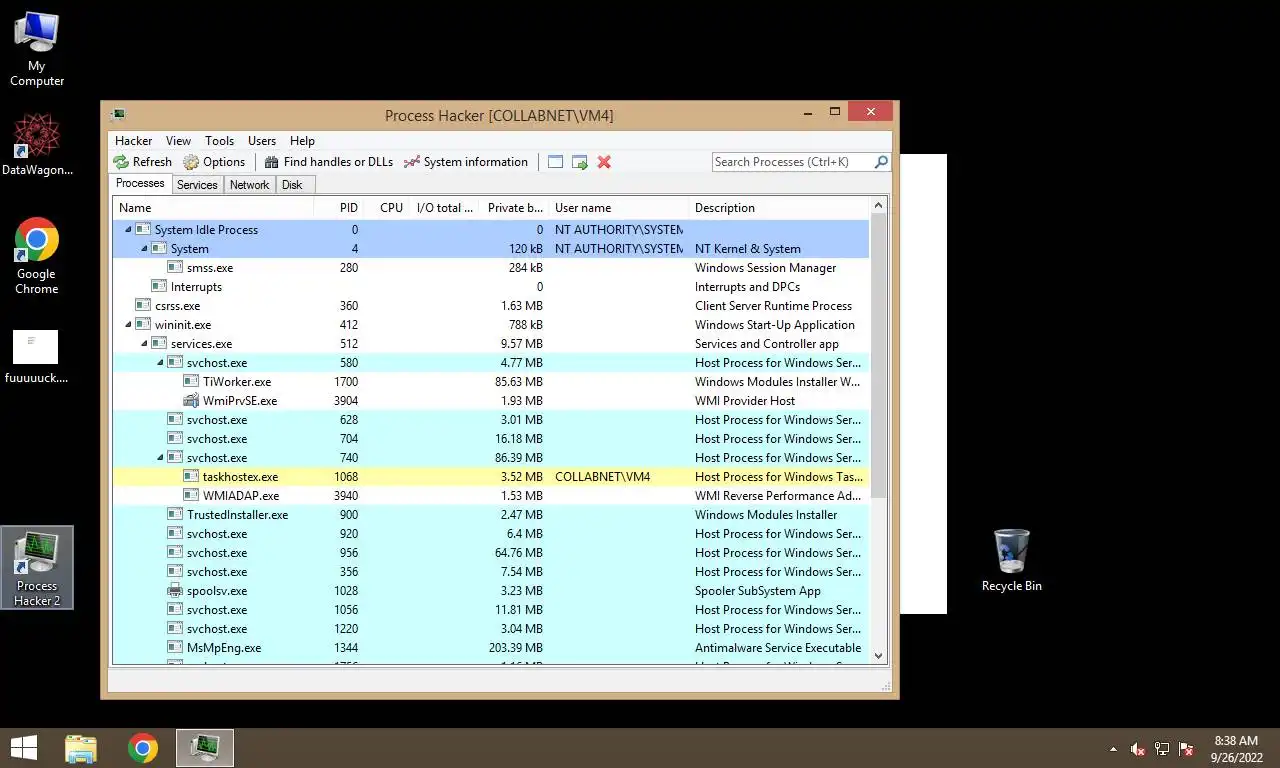This screenshot has height=768, width=1280.
Task: Sort by I/O total column header
Action: click(444, 208)
